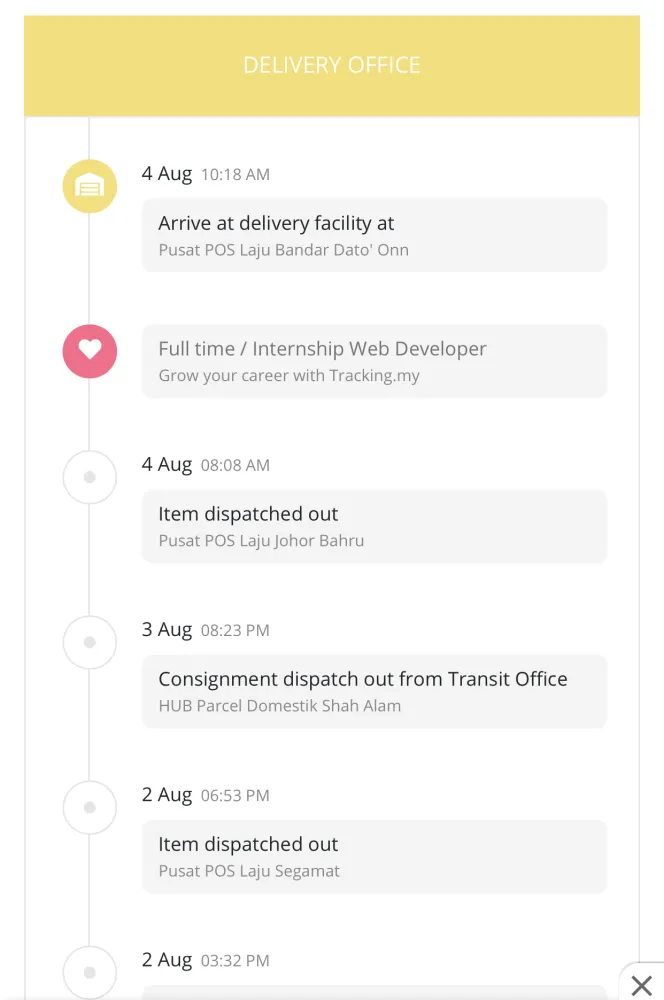Click the 3 Aug 08:23 PM timestamp
This screenshot has width=664, height=1000.
tap(205, 629)
